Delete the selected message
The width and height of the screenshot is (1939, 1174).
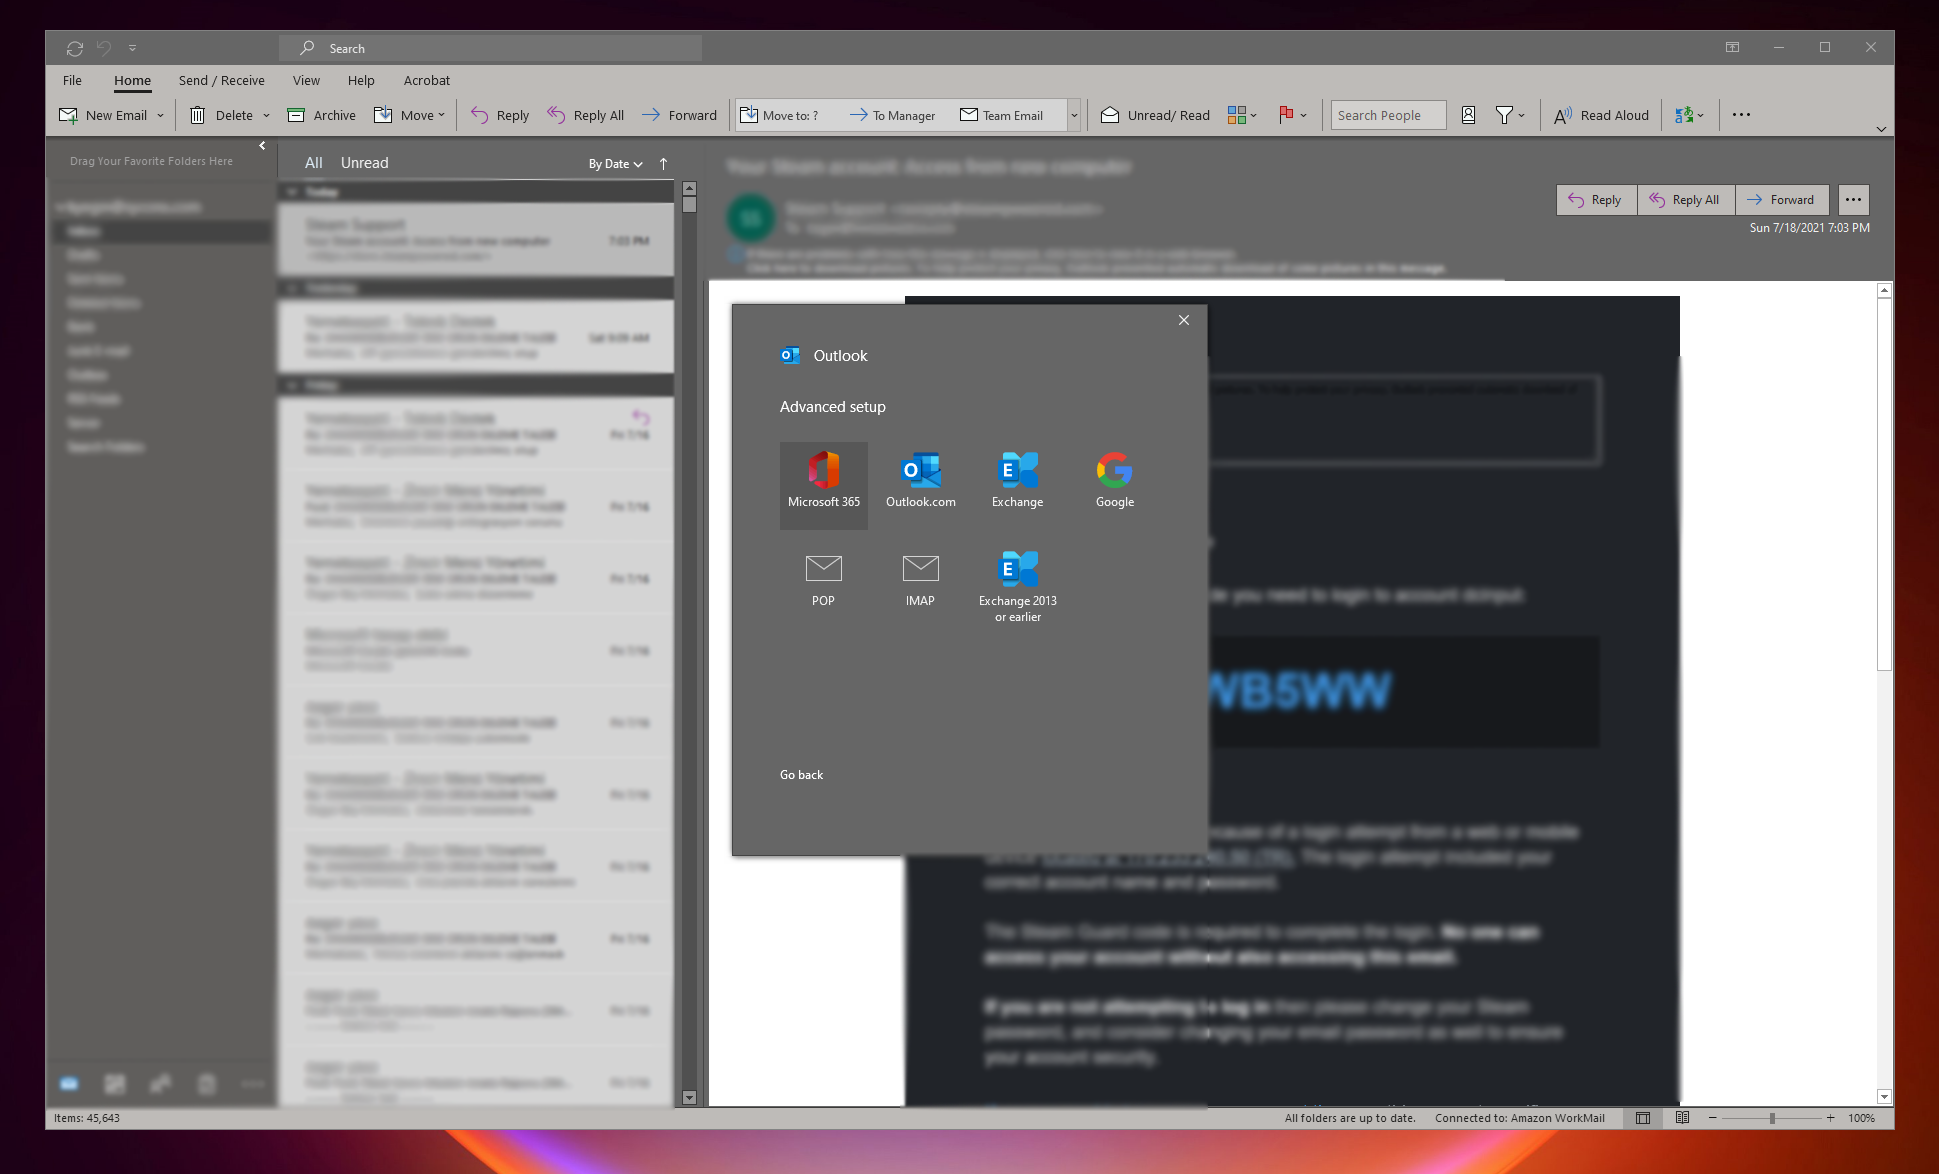click(222, 115)
